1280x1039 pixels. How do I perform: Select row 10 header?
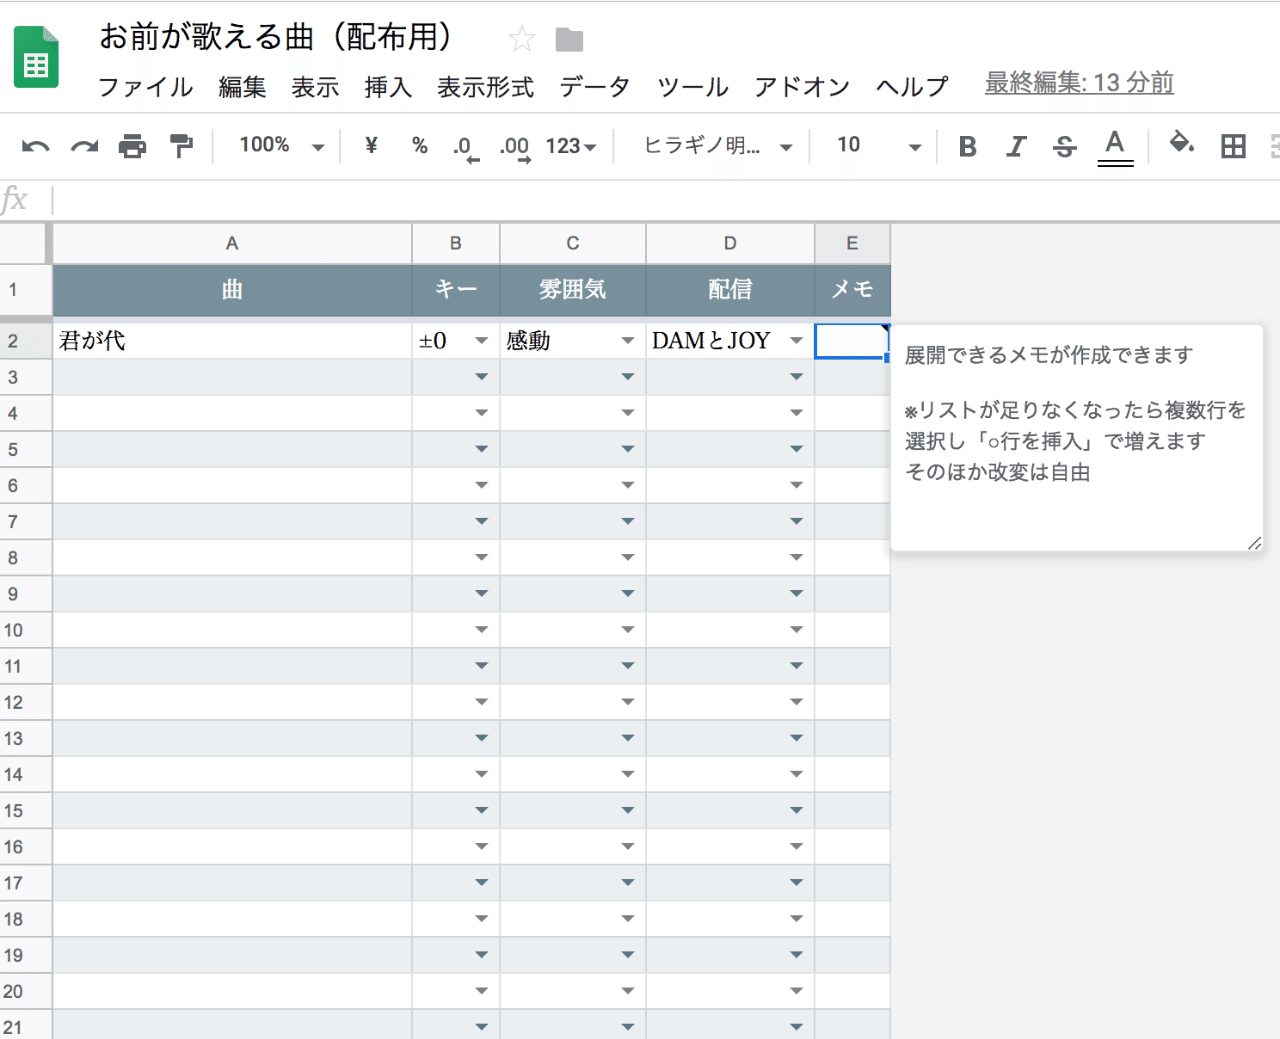point(24,630)
